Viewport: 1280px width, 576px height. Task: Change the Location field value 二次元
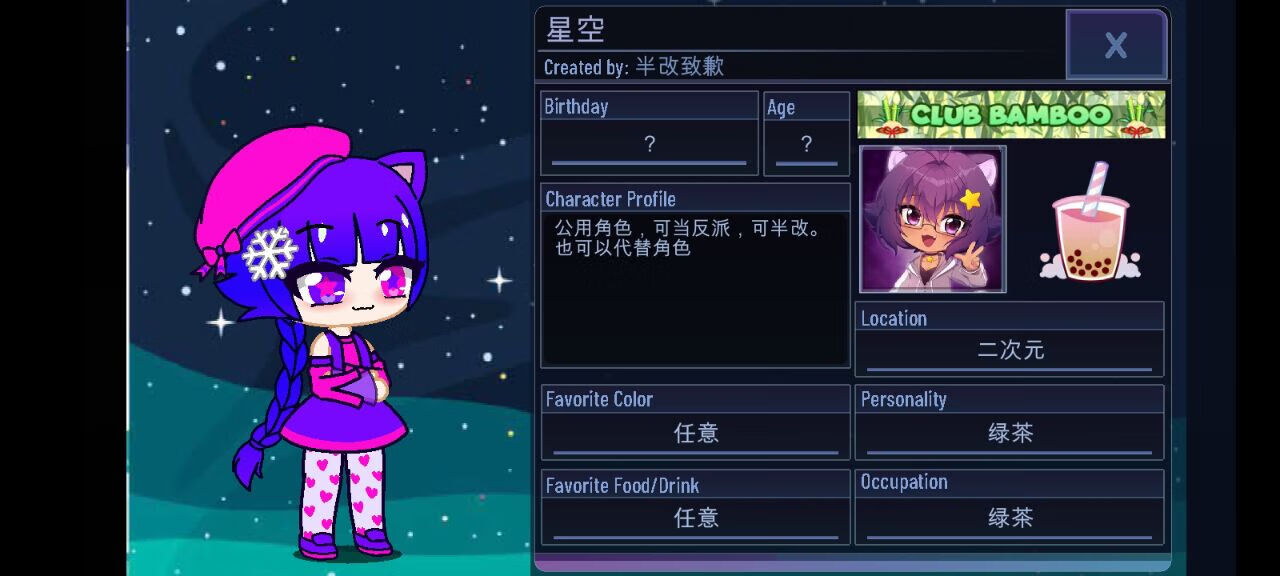(1010, 351)
